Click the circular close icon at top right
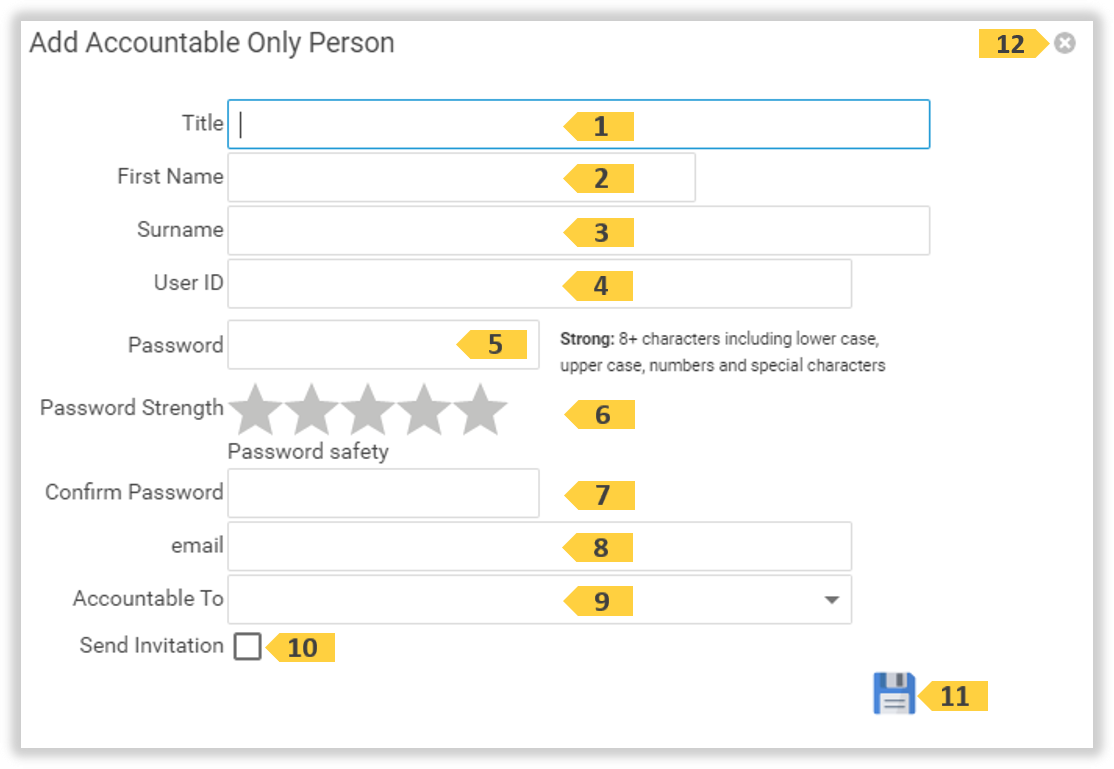The image size is (1114, 769). [x=1065, y=42]
